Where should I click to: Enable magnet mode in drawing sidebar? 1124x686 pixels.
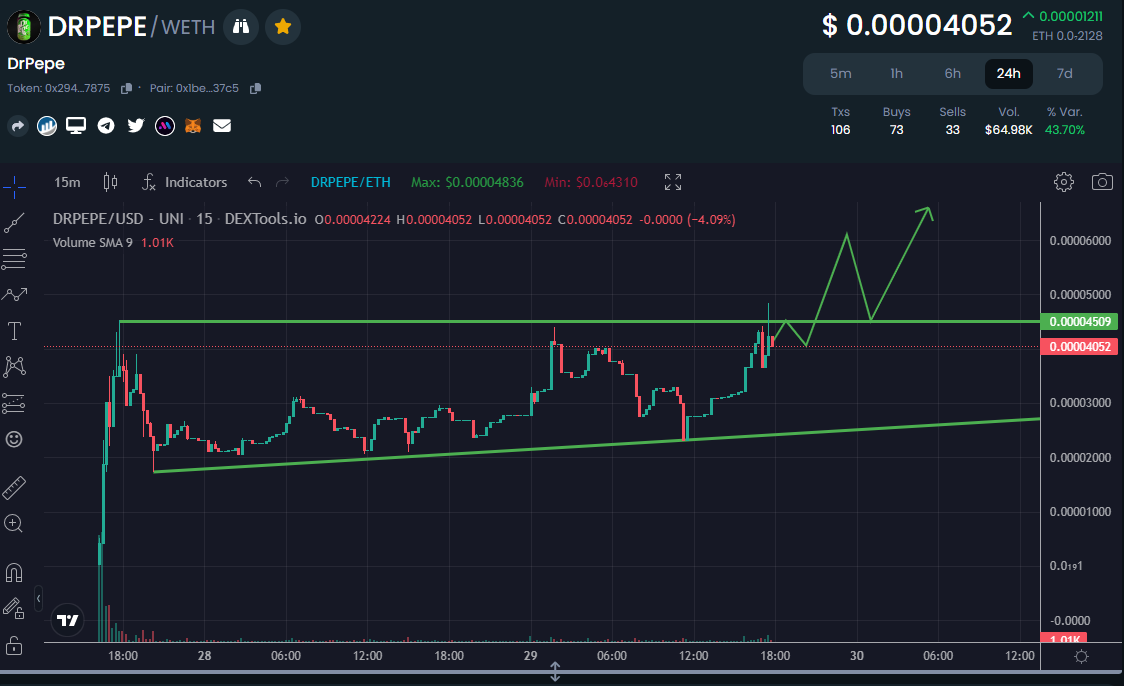coord(14,571)
